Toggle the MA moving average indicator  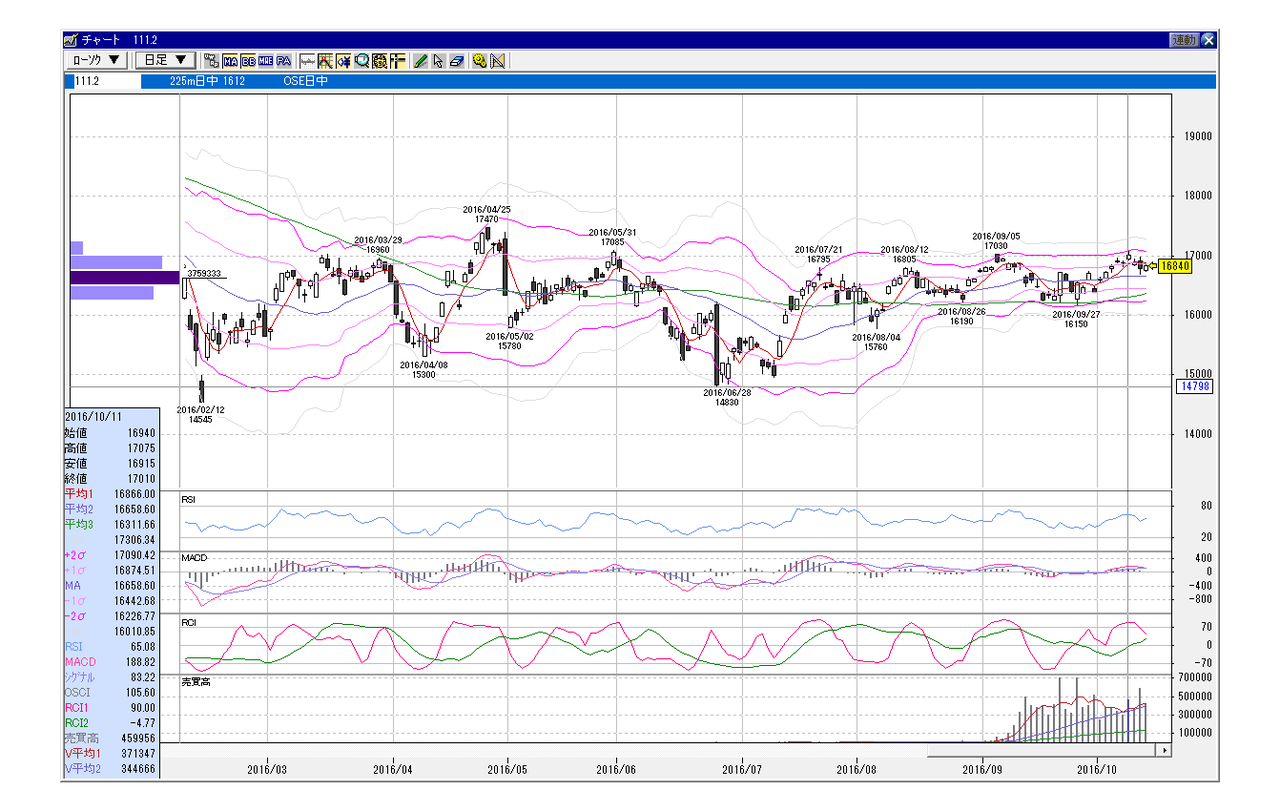230,60
